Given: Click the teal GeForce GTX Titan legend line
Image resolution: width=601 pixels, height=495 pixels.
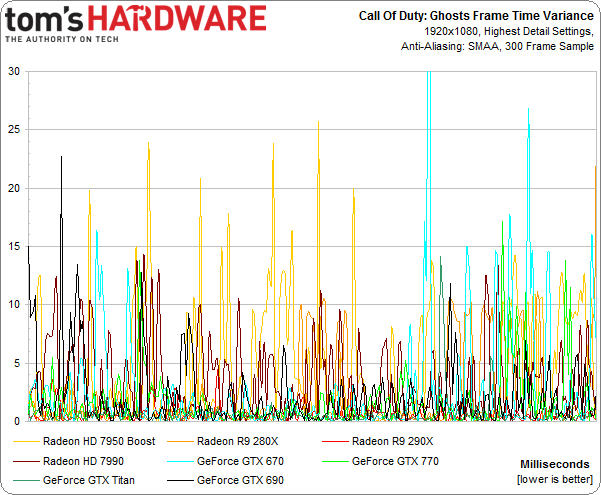Looking at the screenshot, I should [x=26, y=481].
